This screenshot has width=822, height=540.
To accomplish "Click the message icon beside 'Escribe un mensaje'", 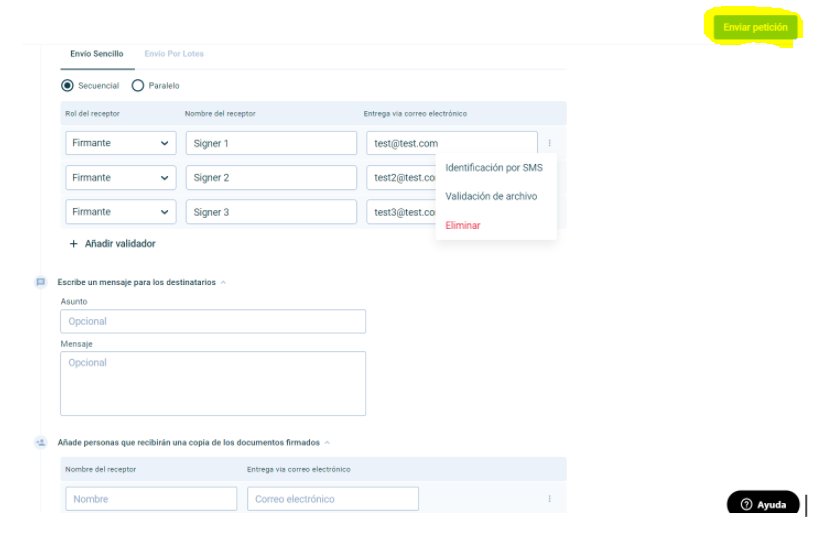I will [x=41, y=282].
